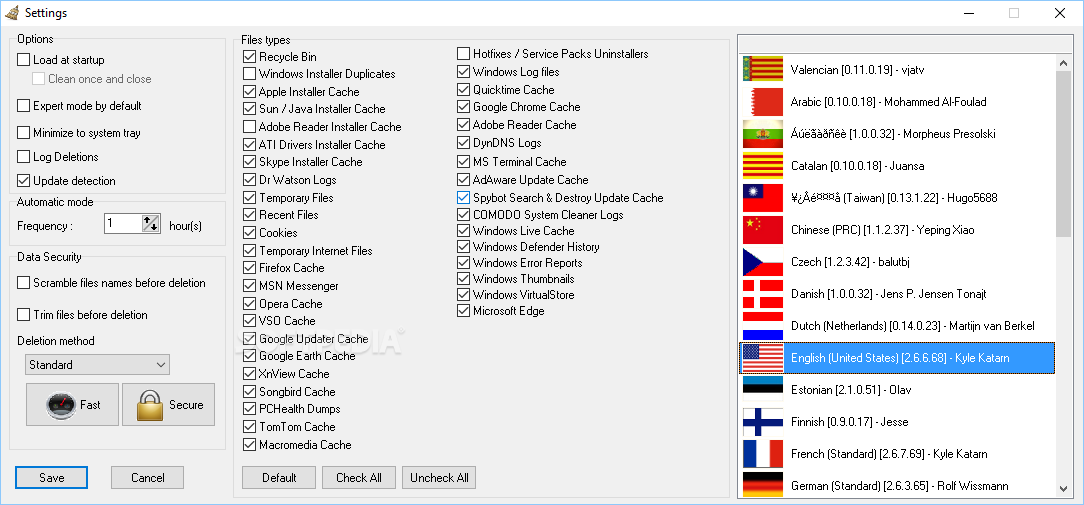Click the Taiwan flag icon
The width and height of the screenshot is (1084, 505).
(763, 198)
